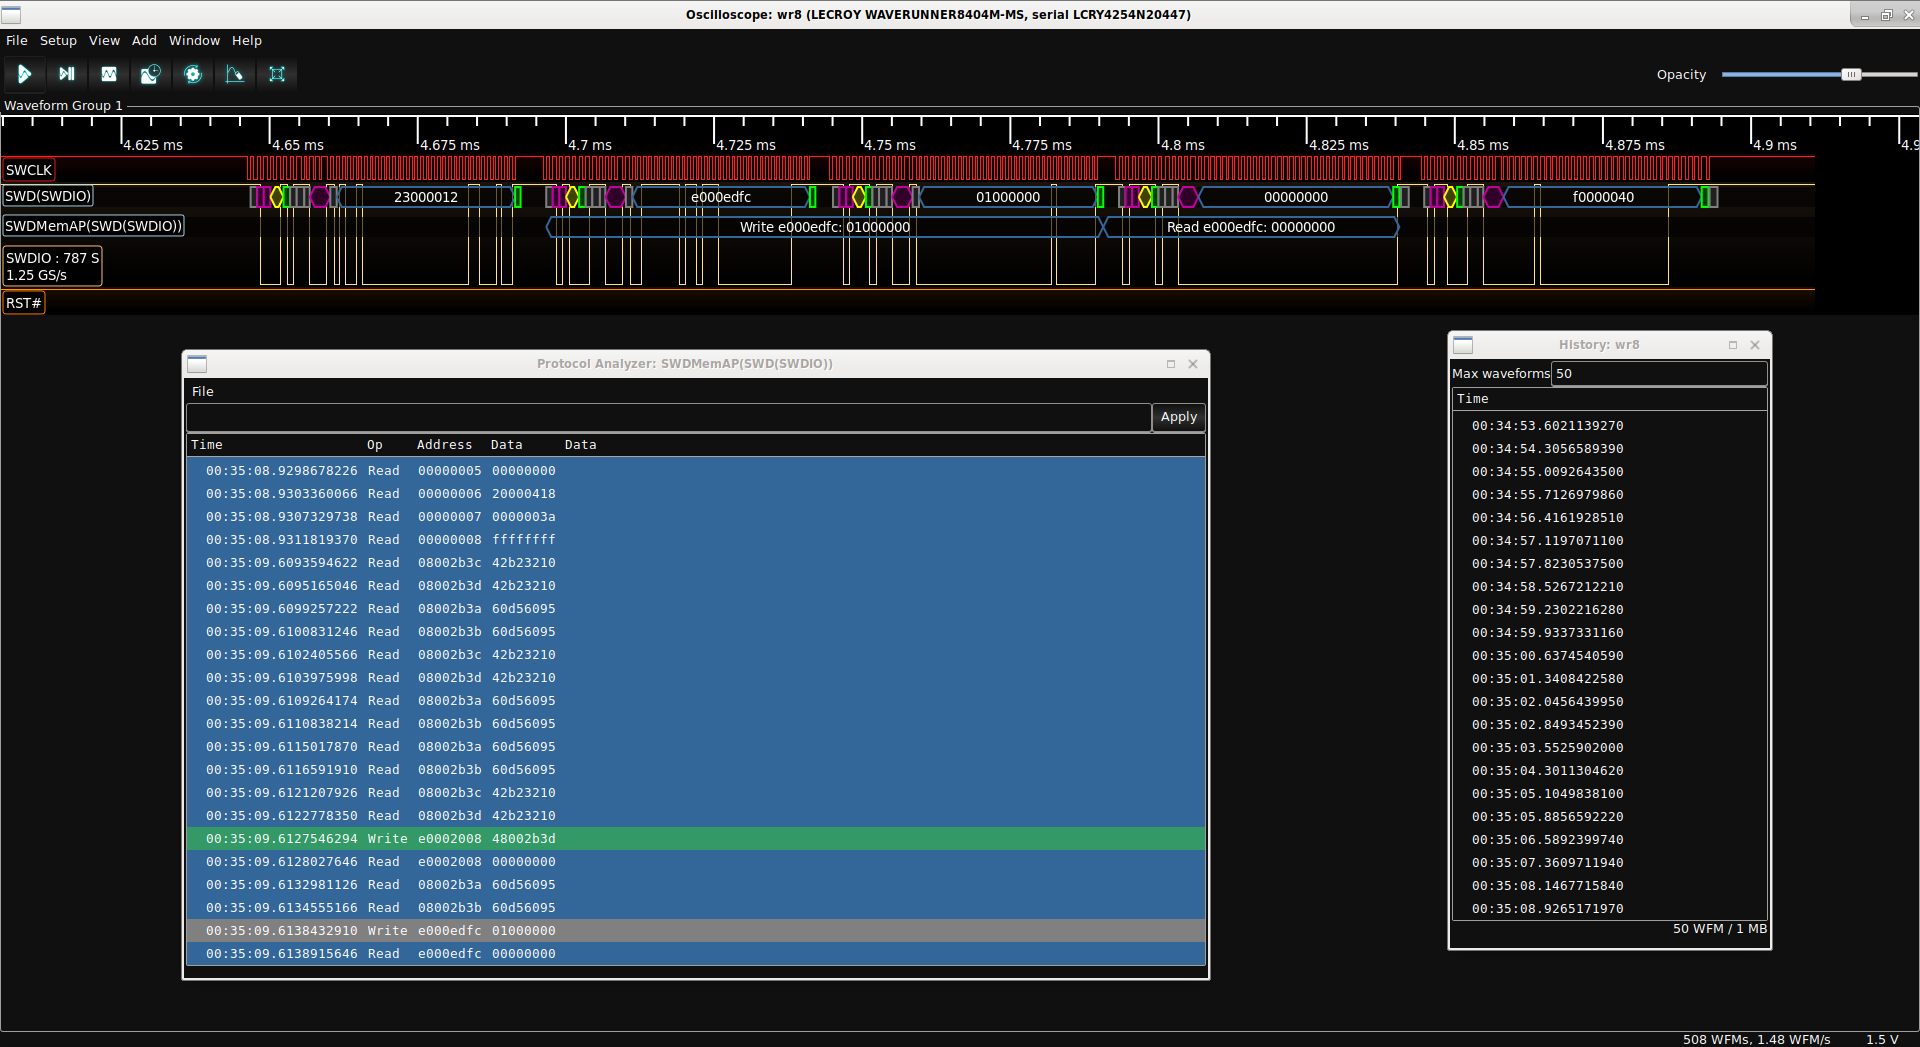Maximize the Protocol Analyzer window
The height and width of the screenshot is (1047, 1920).
[1171, 364]
